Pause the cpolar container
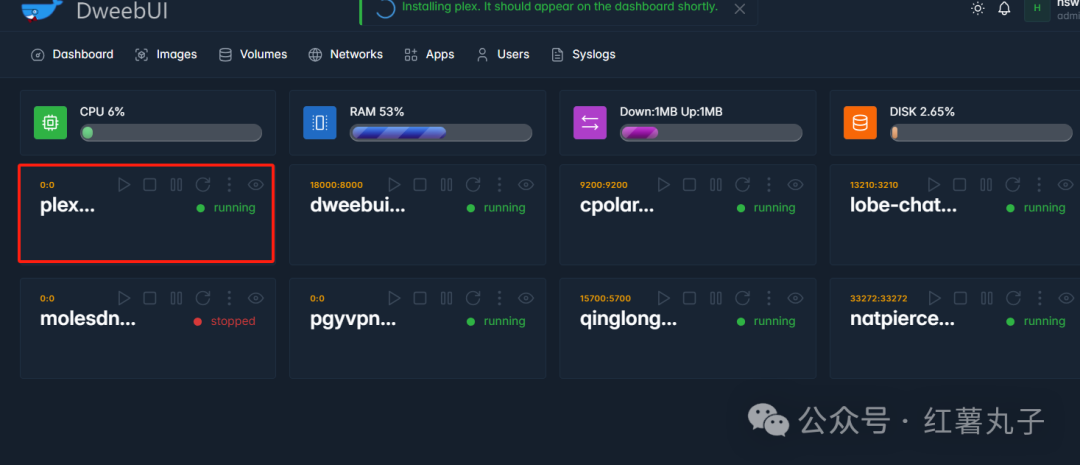The image size is (1080, 465). (x=716, y=185)
